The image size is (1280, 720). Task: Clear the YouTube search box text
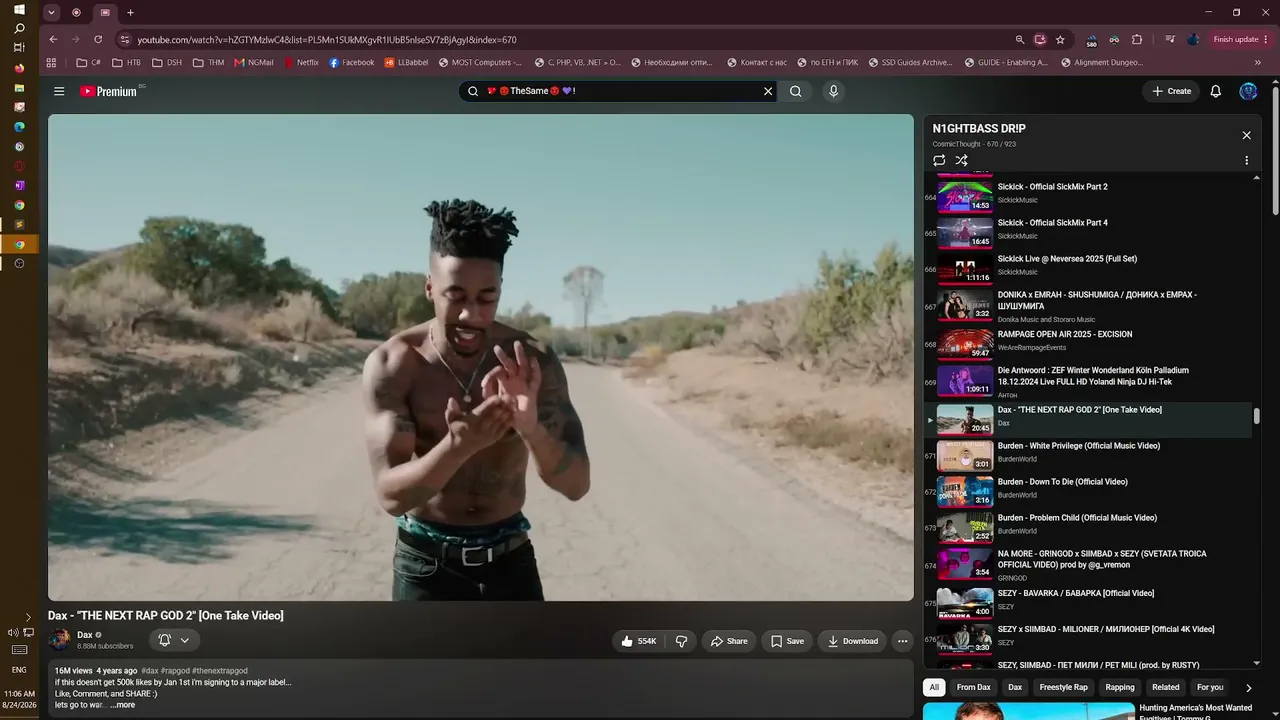(x=768, y=91)
